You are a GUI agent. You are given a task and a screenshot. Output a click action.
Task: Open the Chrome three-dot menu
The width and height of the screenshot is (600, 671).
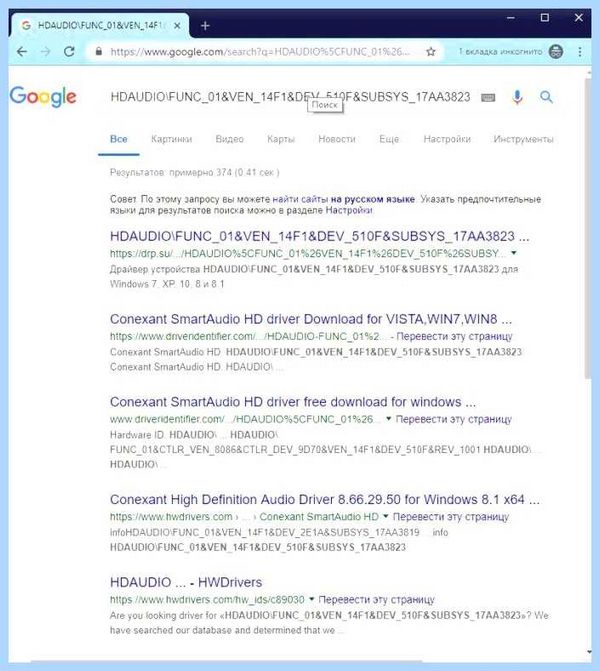click(x=580, y=52)
